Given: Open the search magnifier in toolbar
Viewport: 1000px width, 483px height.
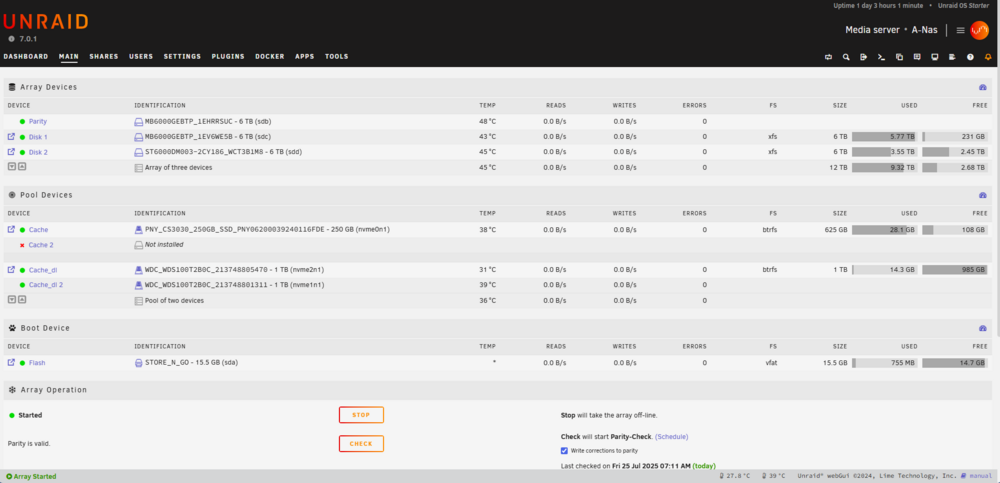Looking at the screenshot, I should pyautogui.click(x=846, y=57).
